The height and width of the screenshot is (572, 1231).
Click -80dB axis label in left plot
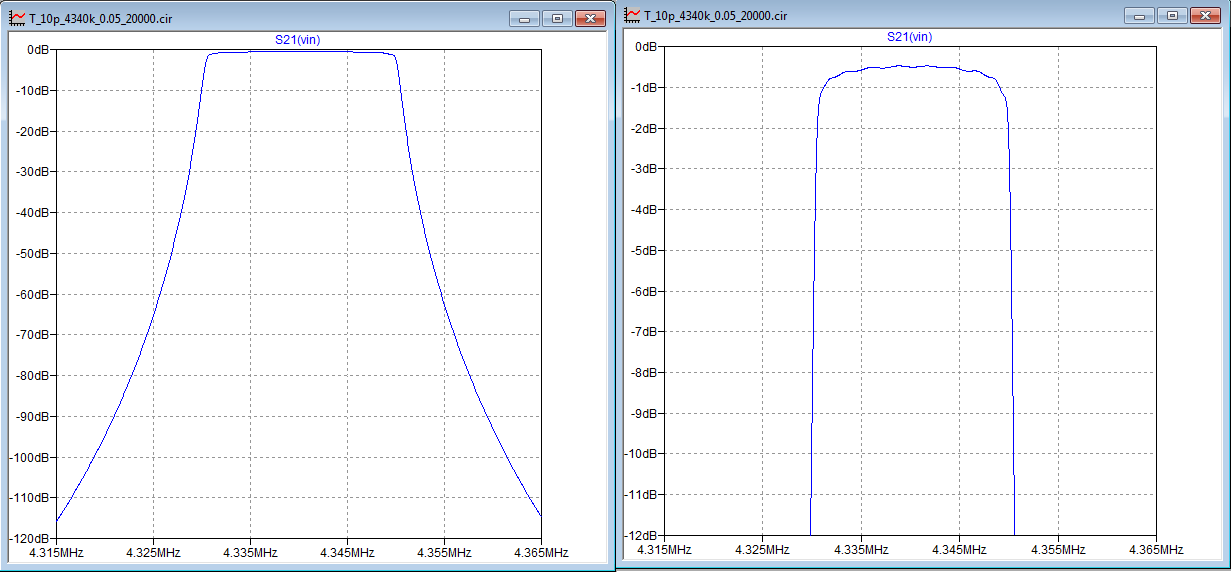(33, 376)
